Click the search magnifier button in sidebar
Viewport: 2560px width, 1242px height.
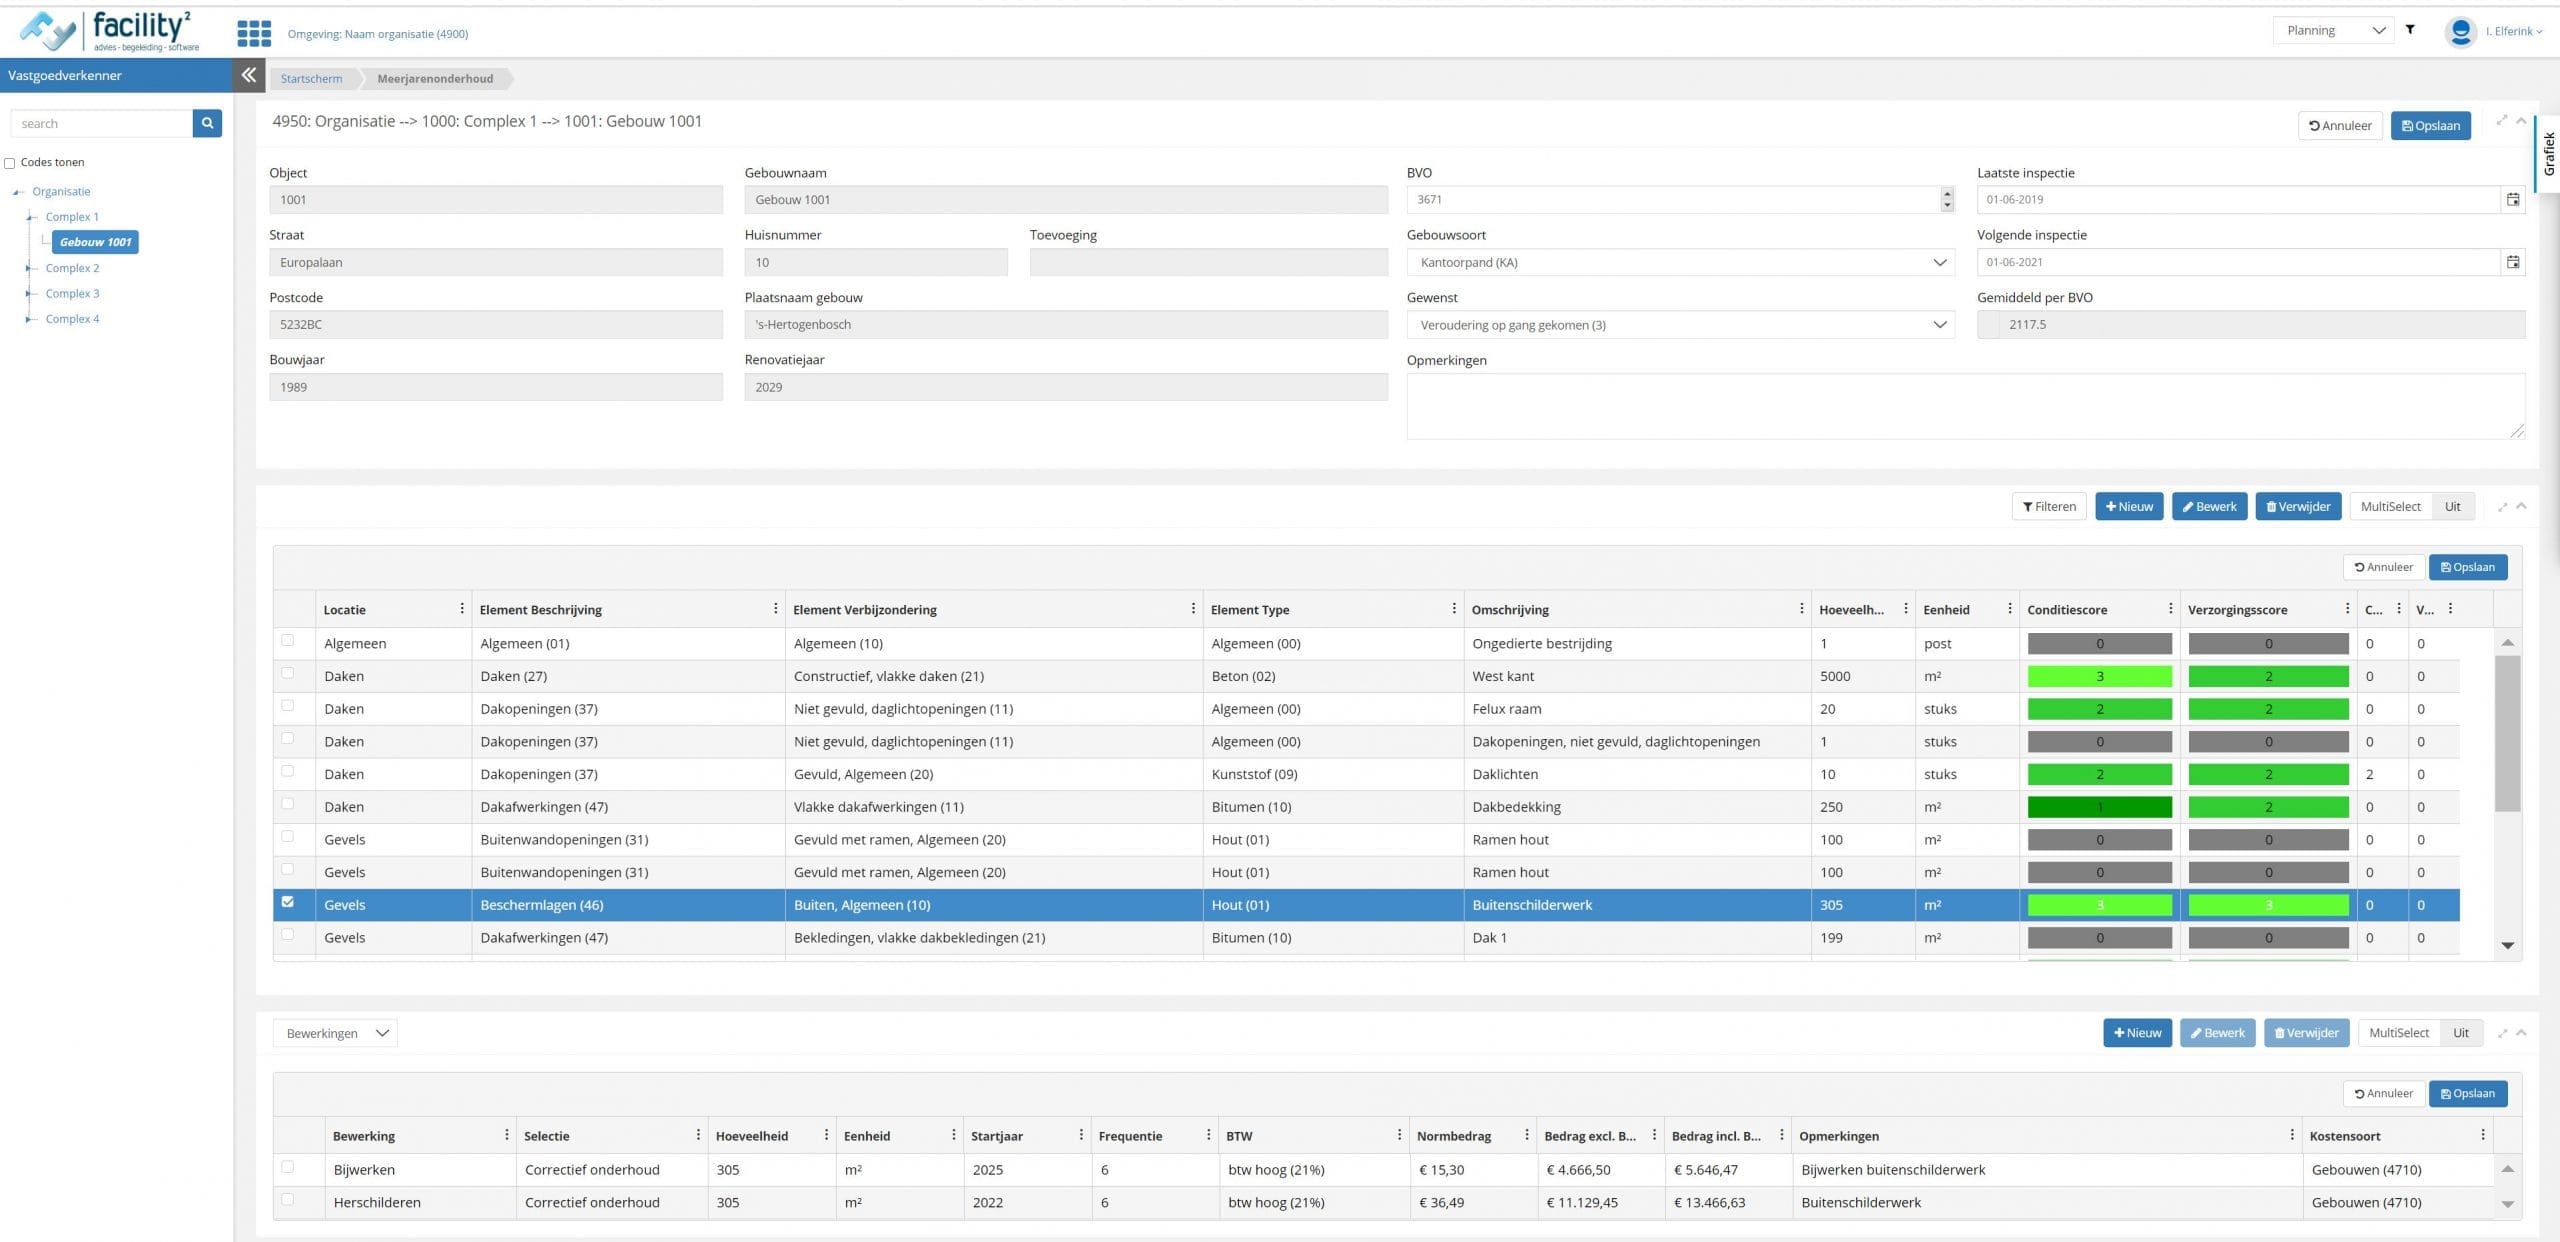207,123
